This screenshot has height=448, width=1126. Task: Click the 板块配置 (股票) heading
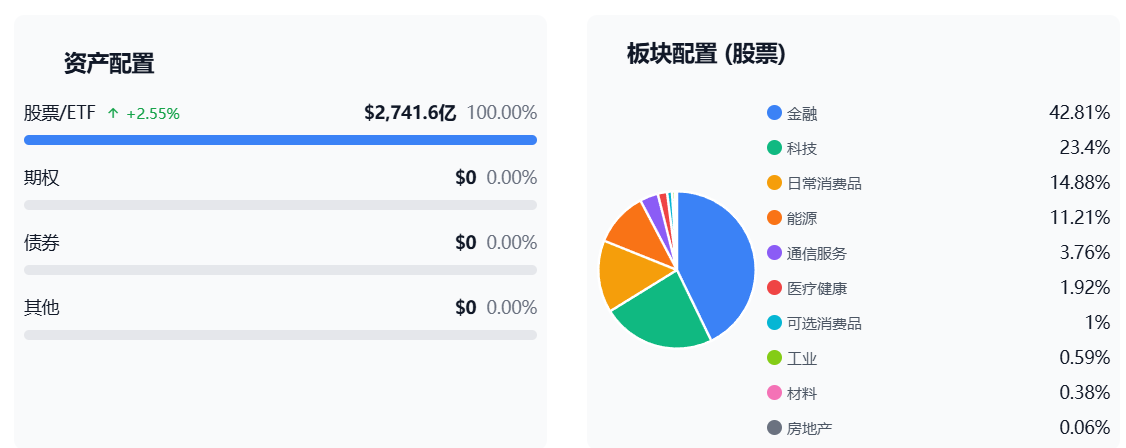click(x=706, y=54)
